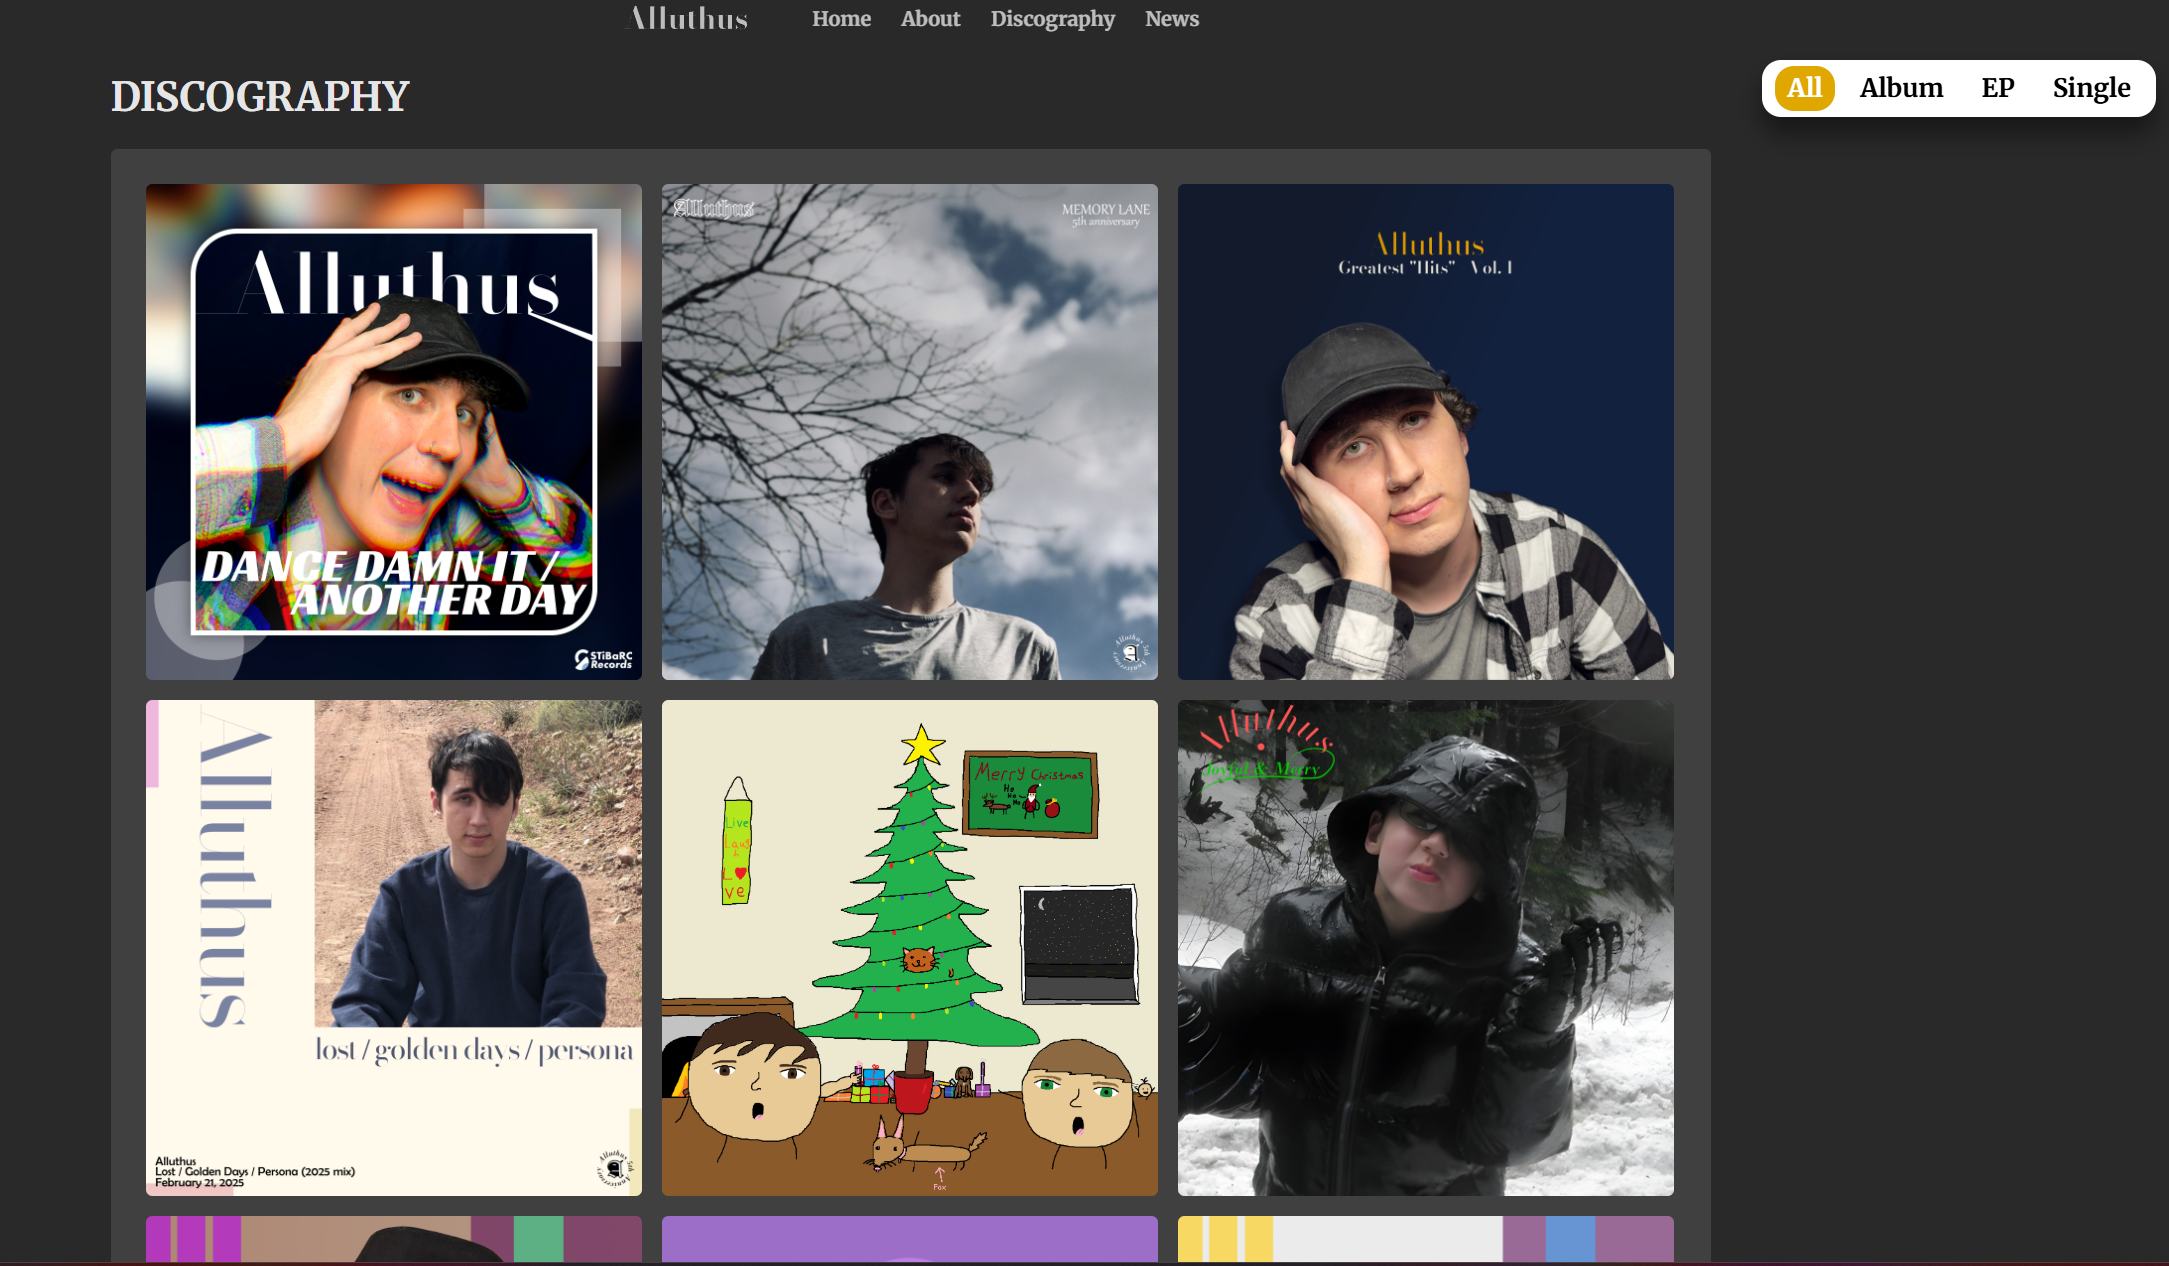Open lost / golden days / persona release
Viewport: 2169px width, 1266px height.
point(393,947)
